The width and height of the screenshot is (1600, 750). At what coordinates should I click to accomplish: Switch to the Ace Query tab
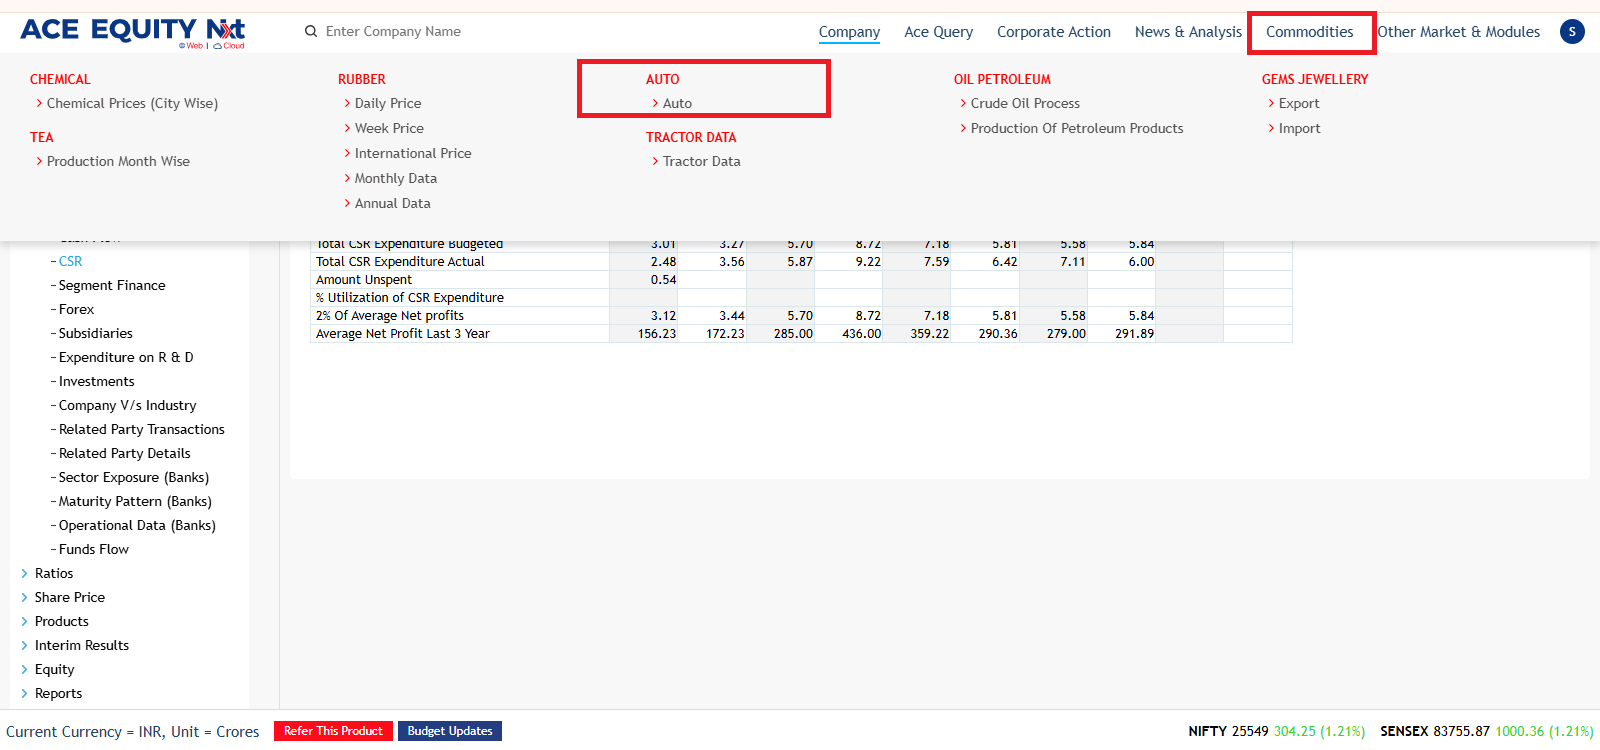(x=938, y=32)
